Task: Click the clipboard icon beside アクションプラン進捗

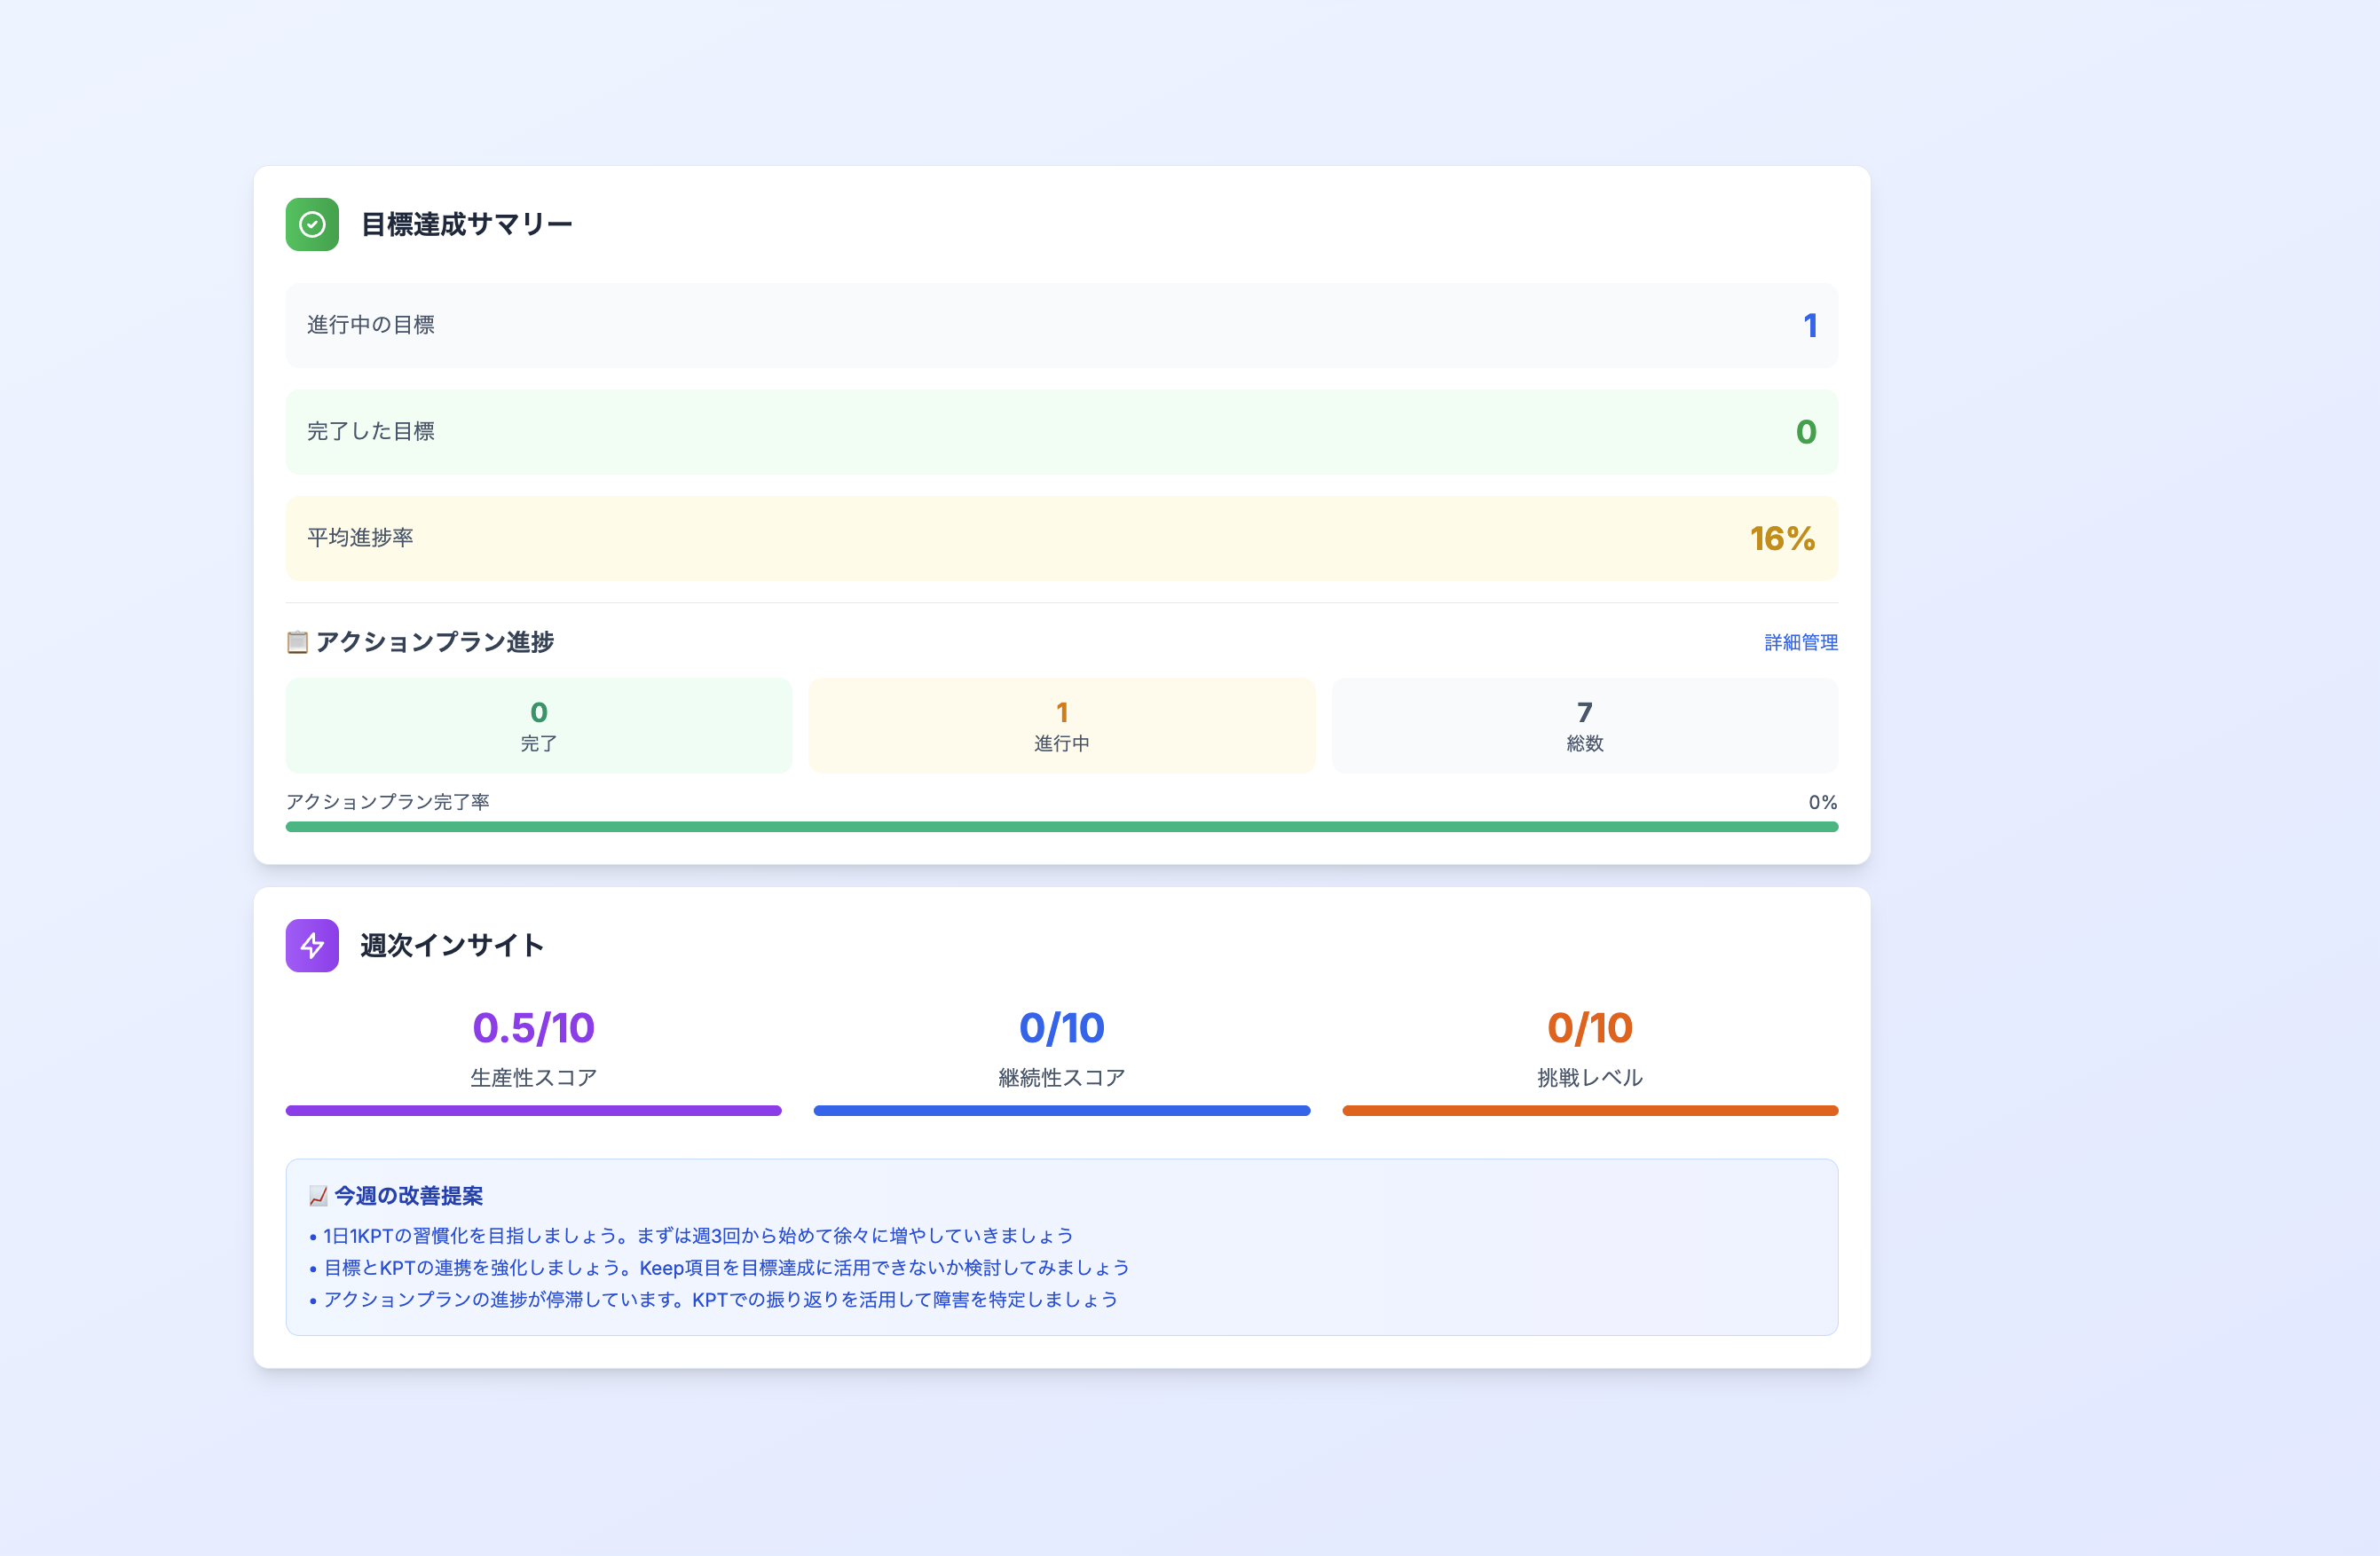Action: pyautogui.click(x=297, y=642)
